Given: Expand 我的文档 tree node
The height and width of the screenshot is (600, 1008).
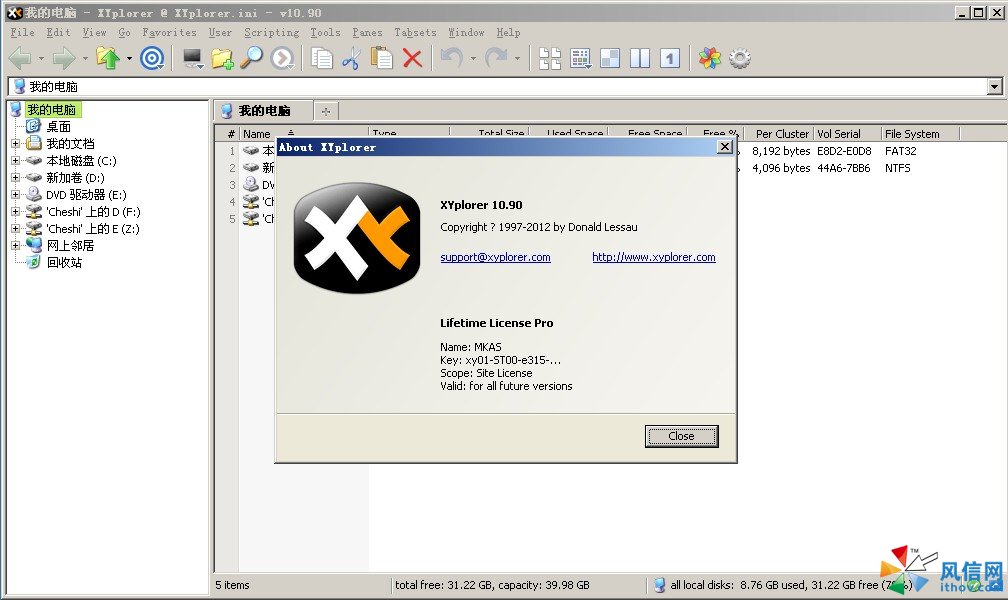Looking at the screenshot, I should tap(15, 143).
